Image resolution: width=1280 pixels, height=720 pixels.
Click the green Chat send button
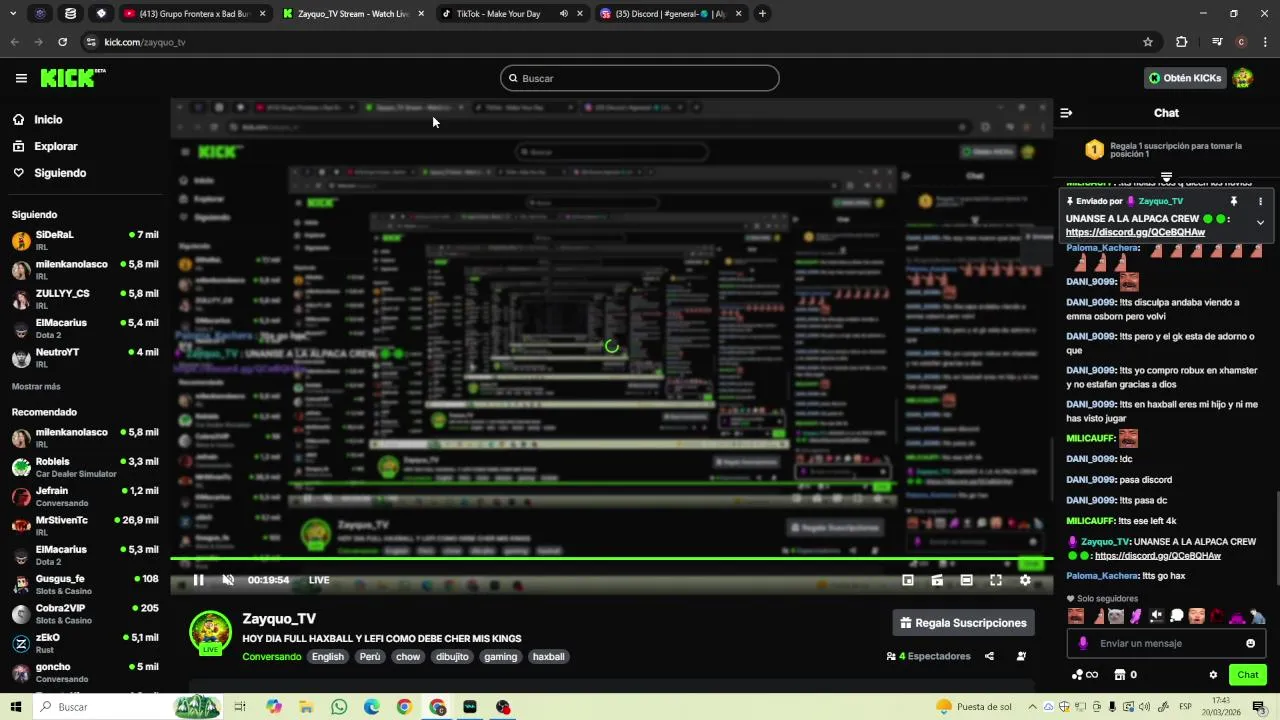pyautogui.click(x=1247, y=675)
